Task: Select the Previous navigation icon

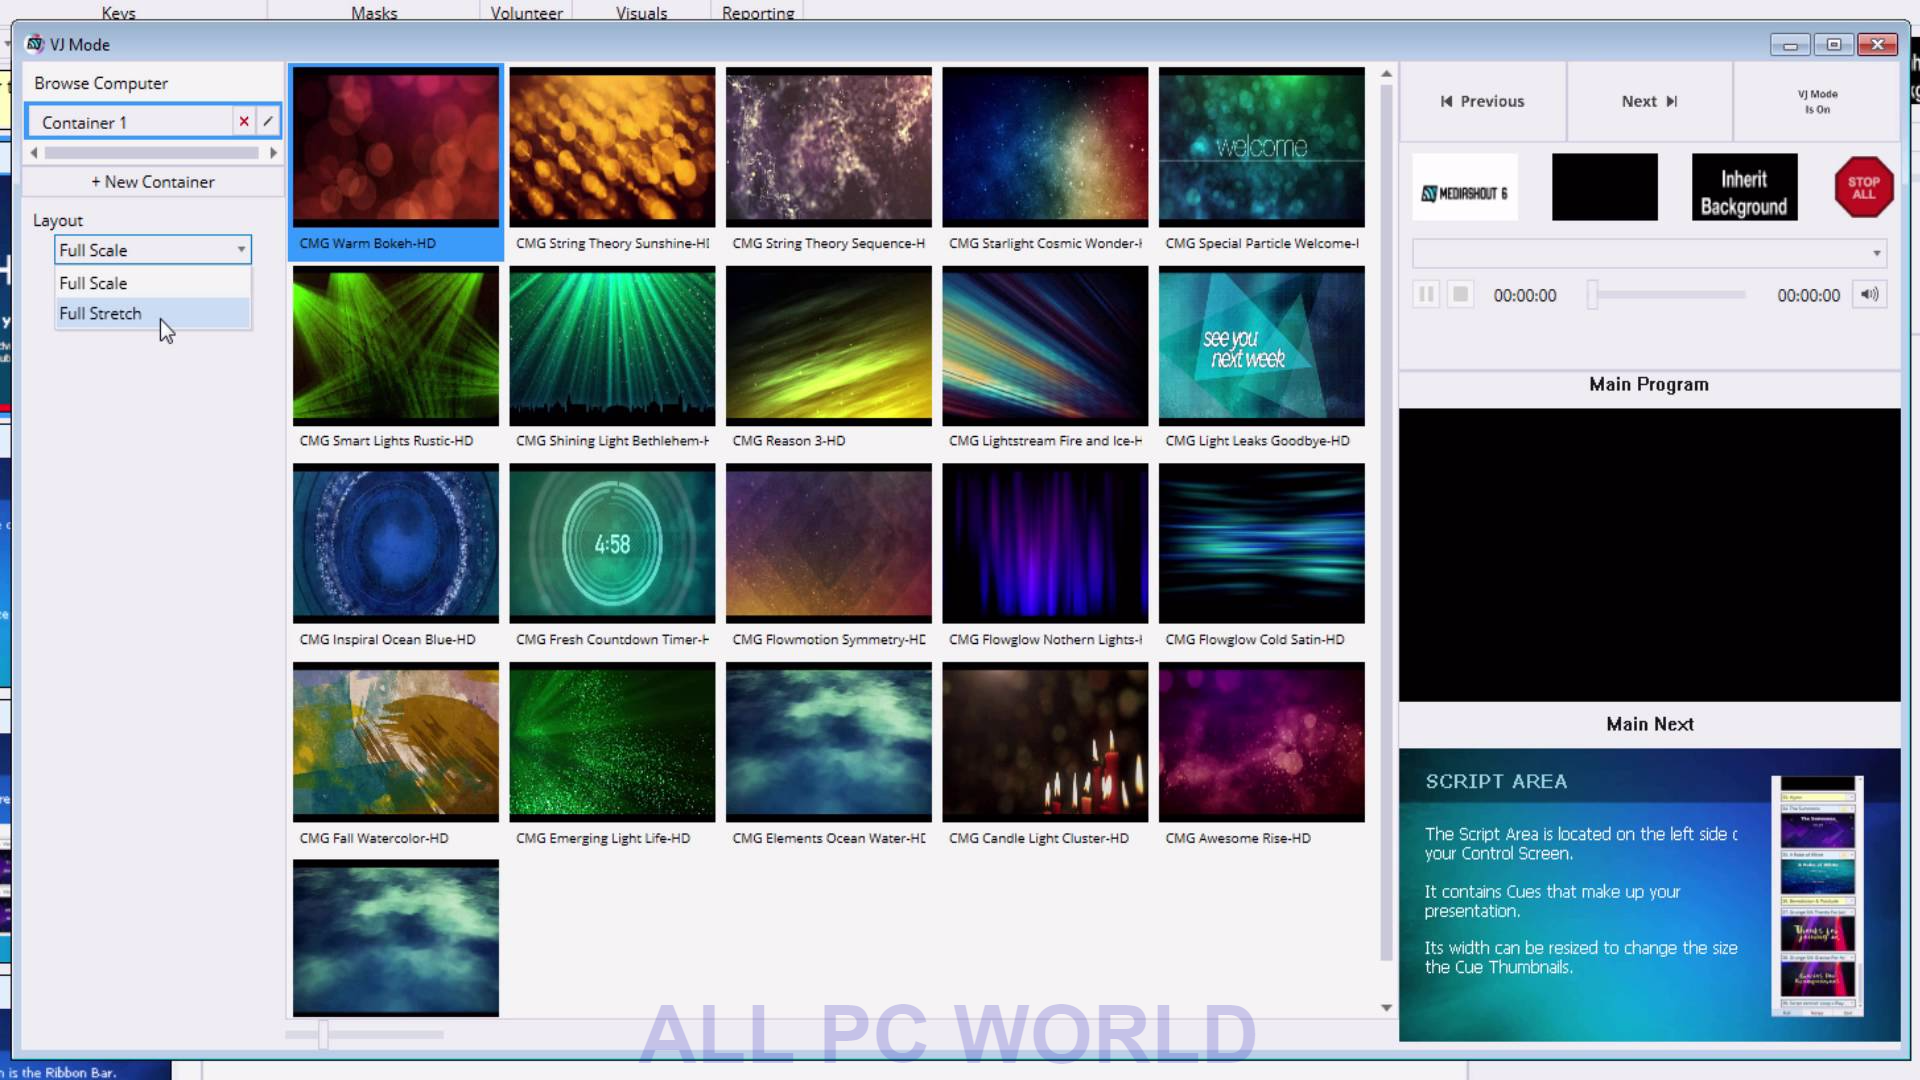Action: 1445,100
